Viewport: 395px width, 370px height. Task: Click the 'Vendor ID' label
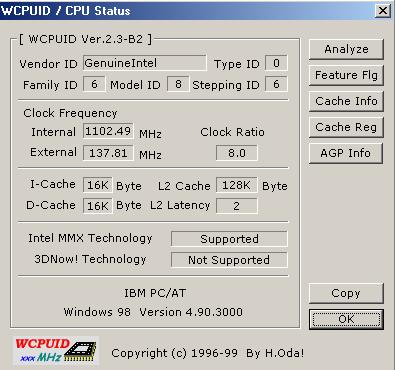(x=48, y=64)
